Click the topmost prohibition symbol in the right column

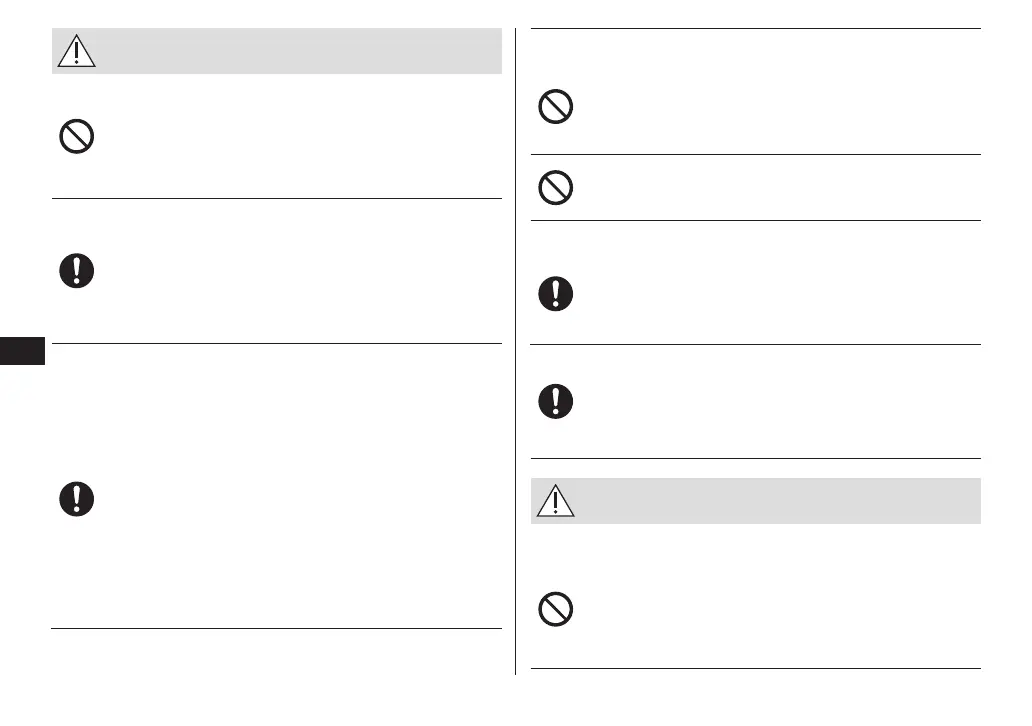(x=555, y=107)
